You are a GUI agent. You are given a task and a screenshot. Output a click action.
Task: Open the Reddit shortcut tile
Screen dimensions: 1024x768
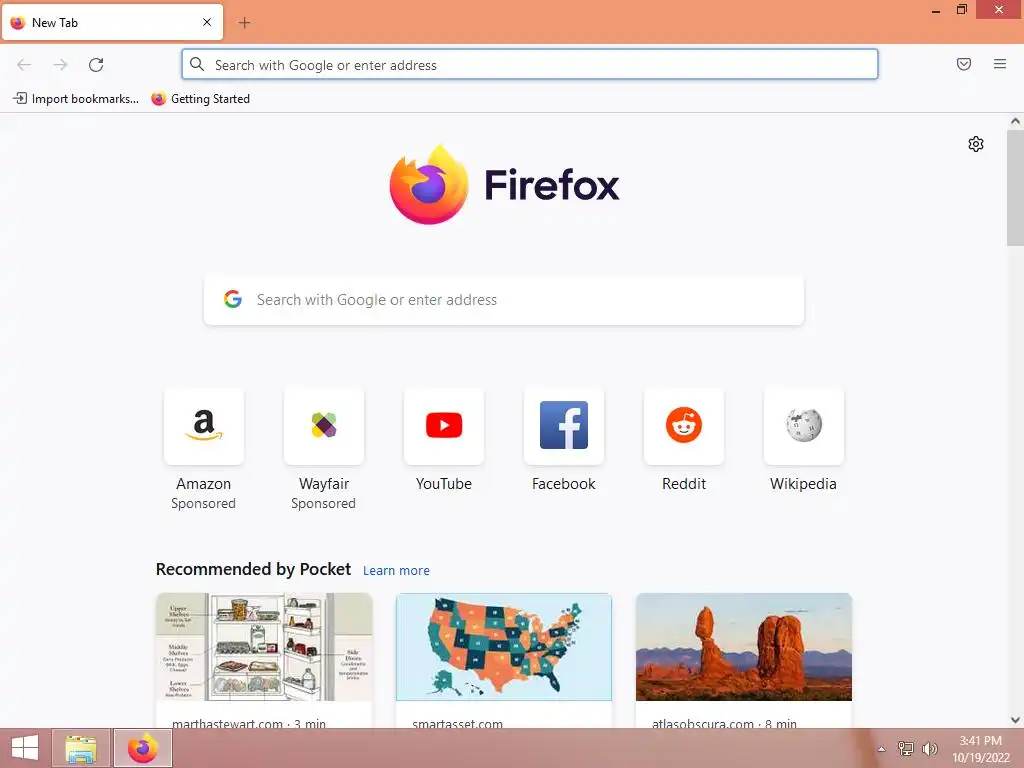(x=684, y=426)
